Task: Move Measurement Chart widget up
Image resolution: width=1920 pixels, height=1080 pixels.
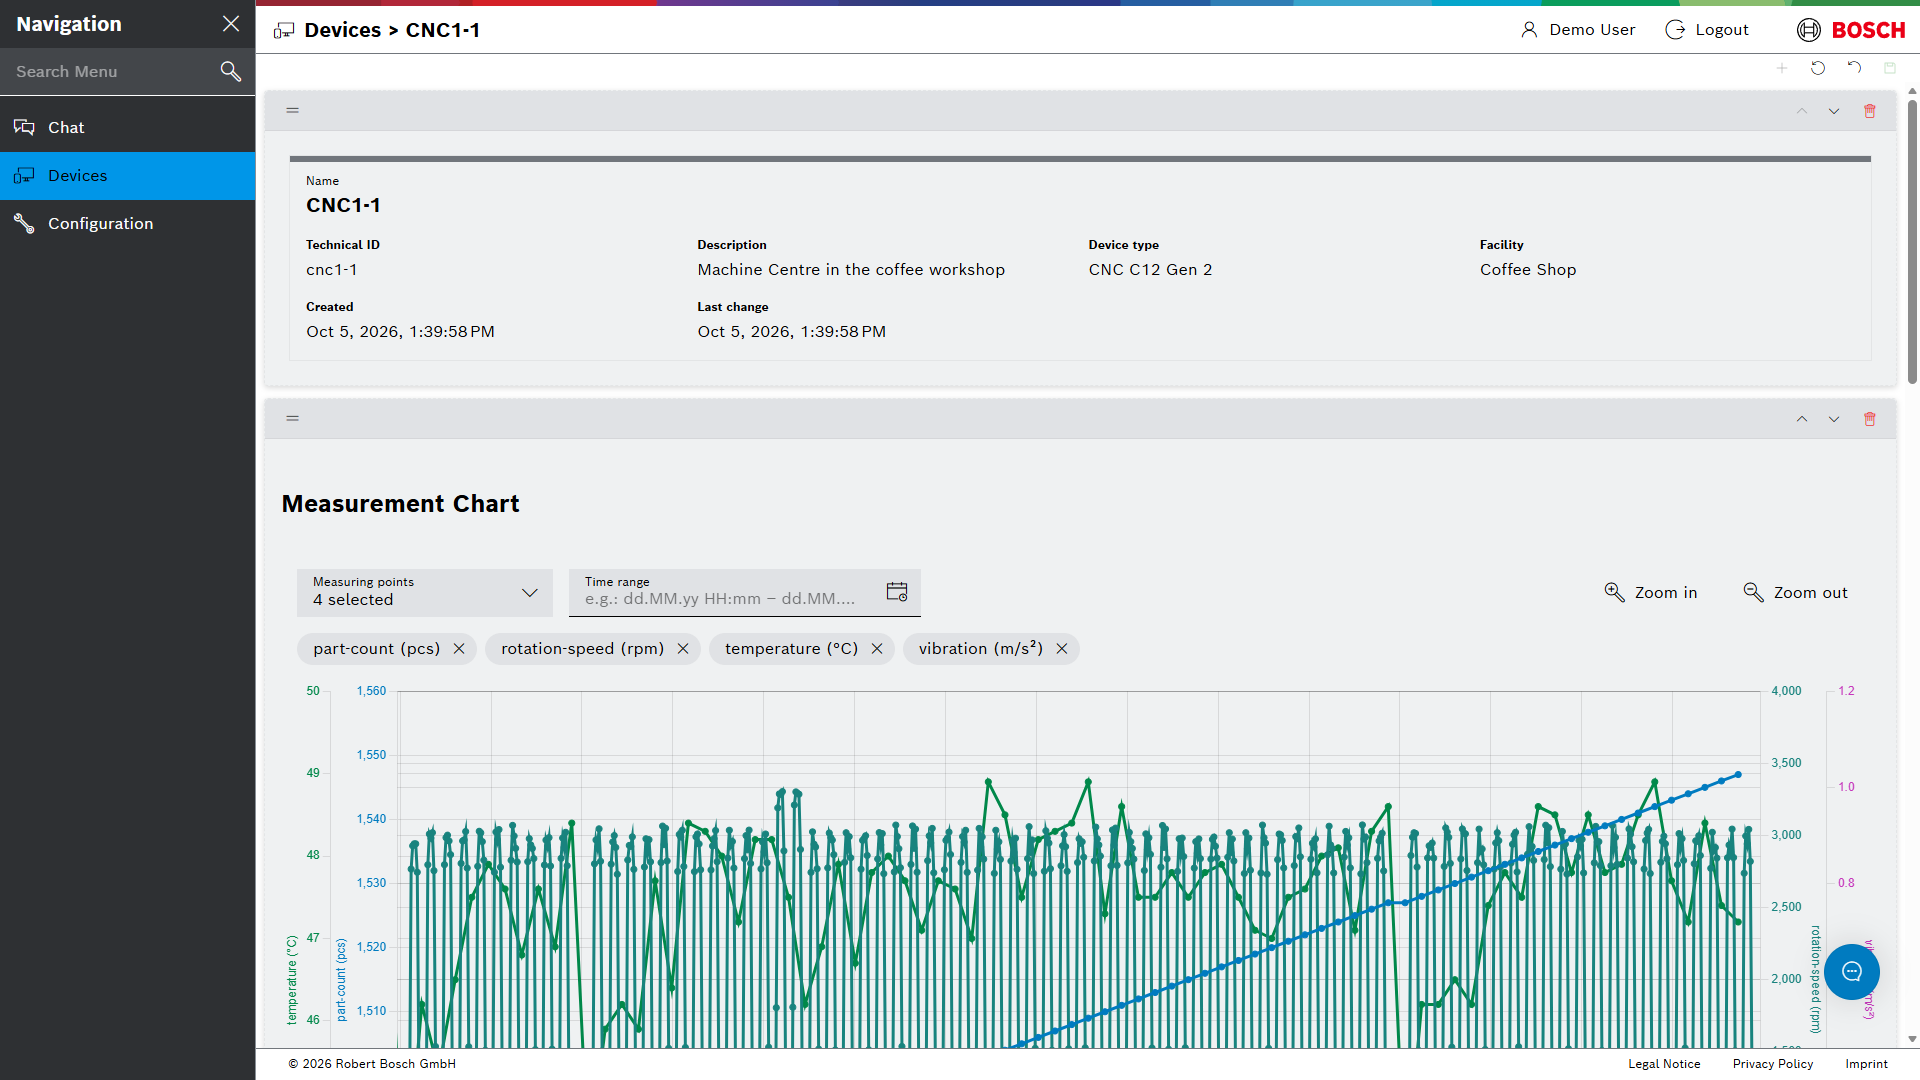Action: [x=1802, y=419]
